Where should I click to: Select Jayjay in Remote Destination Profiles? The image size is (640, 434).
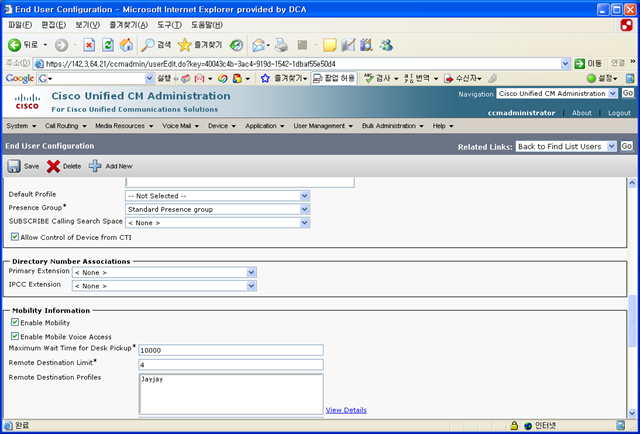tap(152, 379)
